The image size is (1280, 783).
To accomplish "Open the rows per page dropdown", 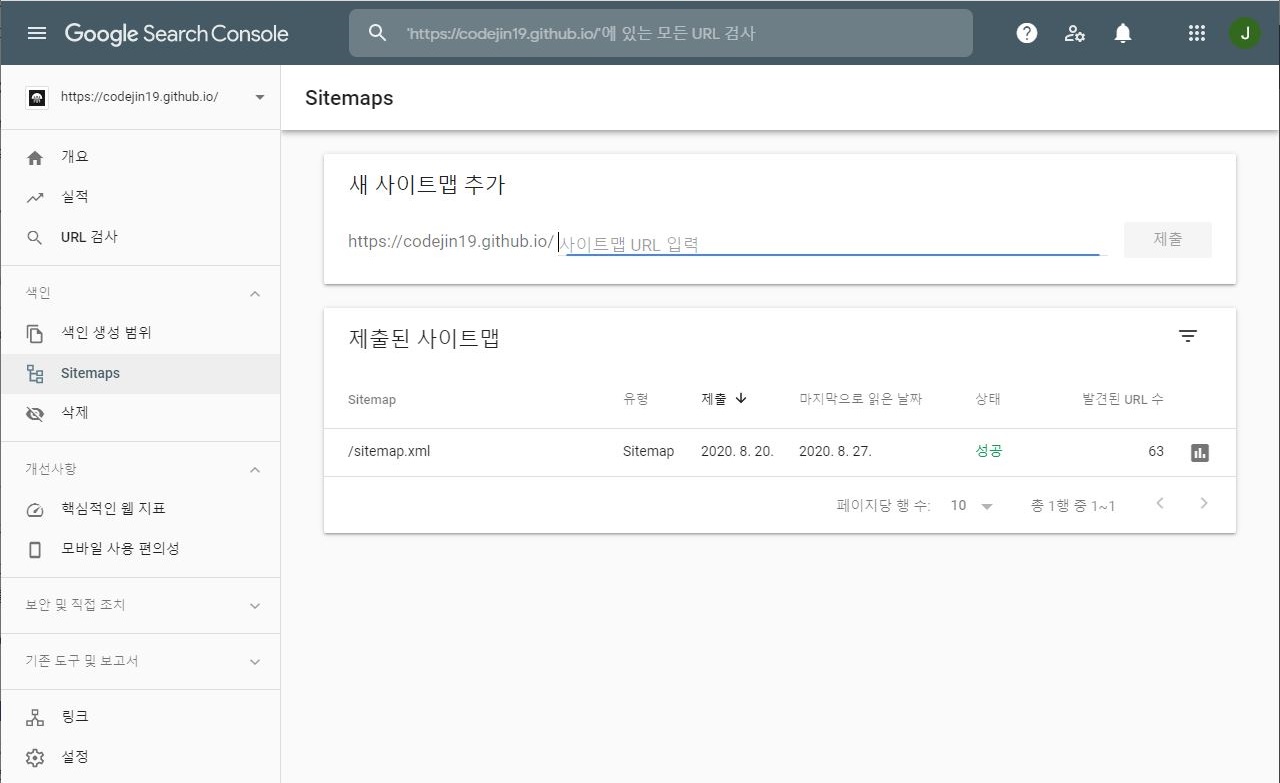I will 972,506.
